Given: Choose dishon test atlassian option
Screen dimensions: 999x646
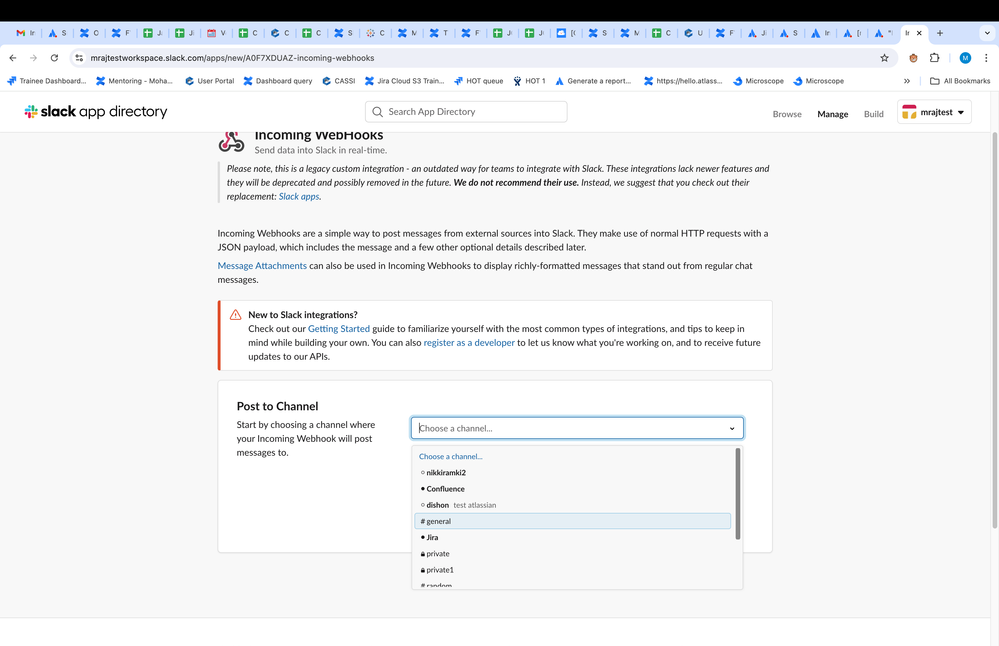Looking at the screenshot, I should (x=572, y=505).
